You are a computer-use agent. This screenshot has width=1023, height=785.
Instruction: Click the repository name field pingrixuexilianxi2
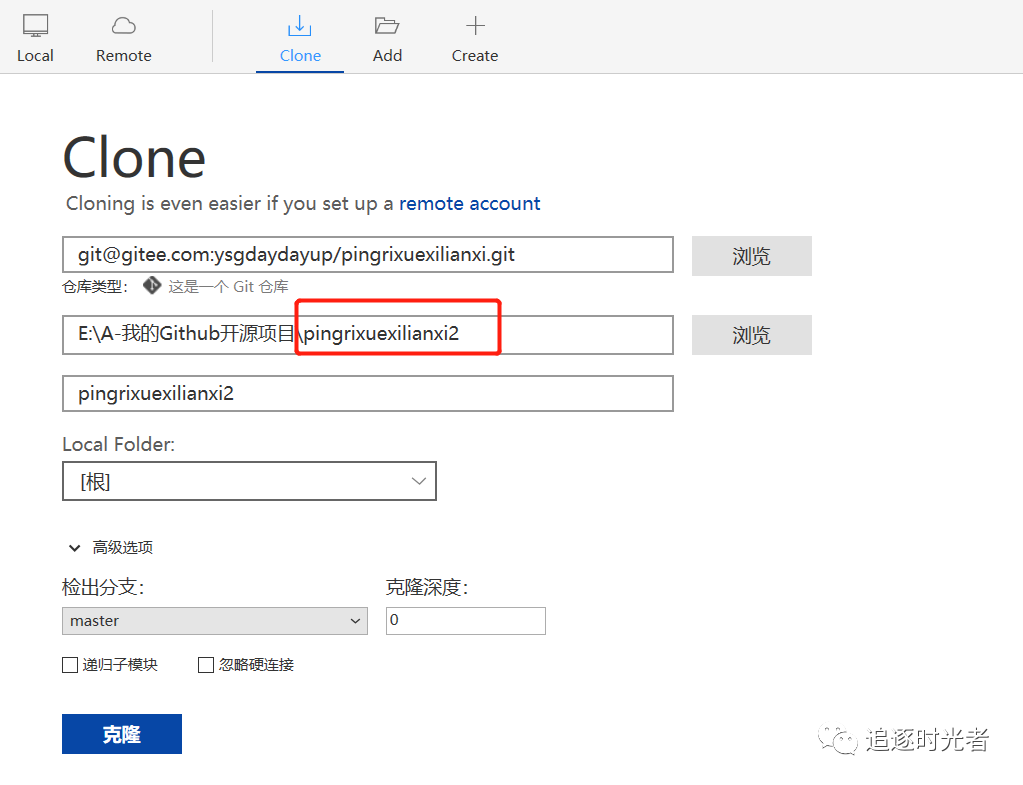point(368,393)
